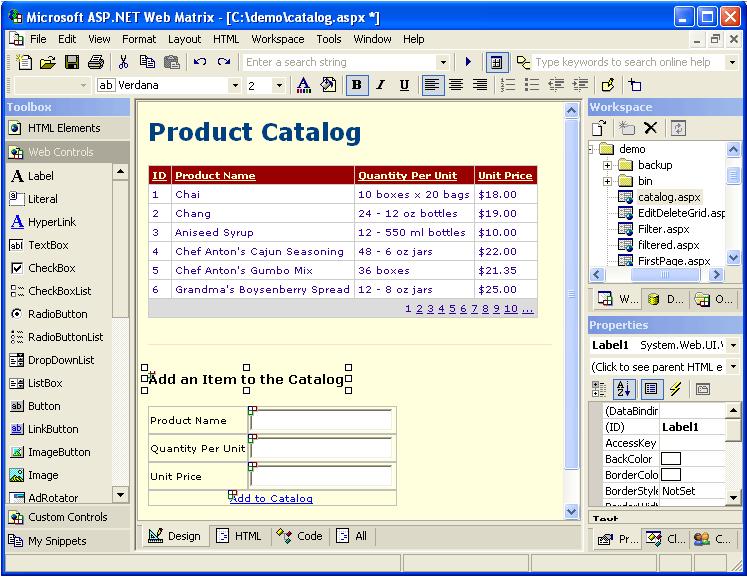Click the New File toolbar icon
Image resolution: width=747 pixels, height=577 pixels.
[x=24, y=62]
